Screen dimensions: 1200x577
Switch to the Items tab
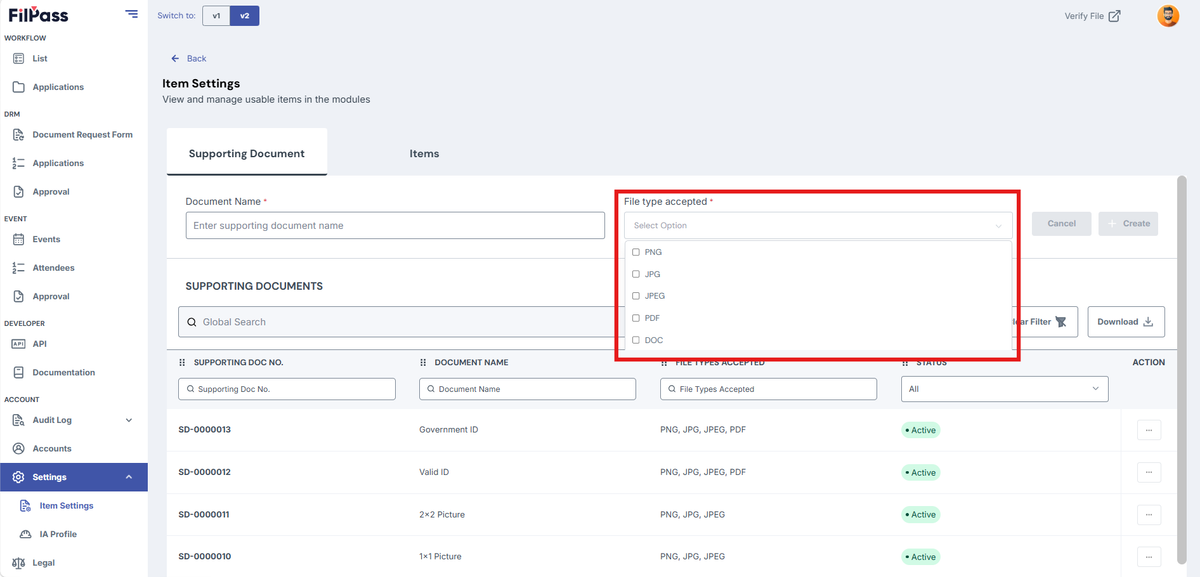click(x=424, y=154)
